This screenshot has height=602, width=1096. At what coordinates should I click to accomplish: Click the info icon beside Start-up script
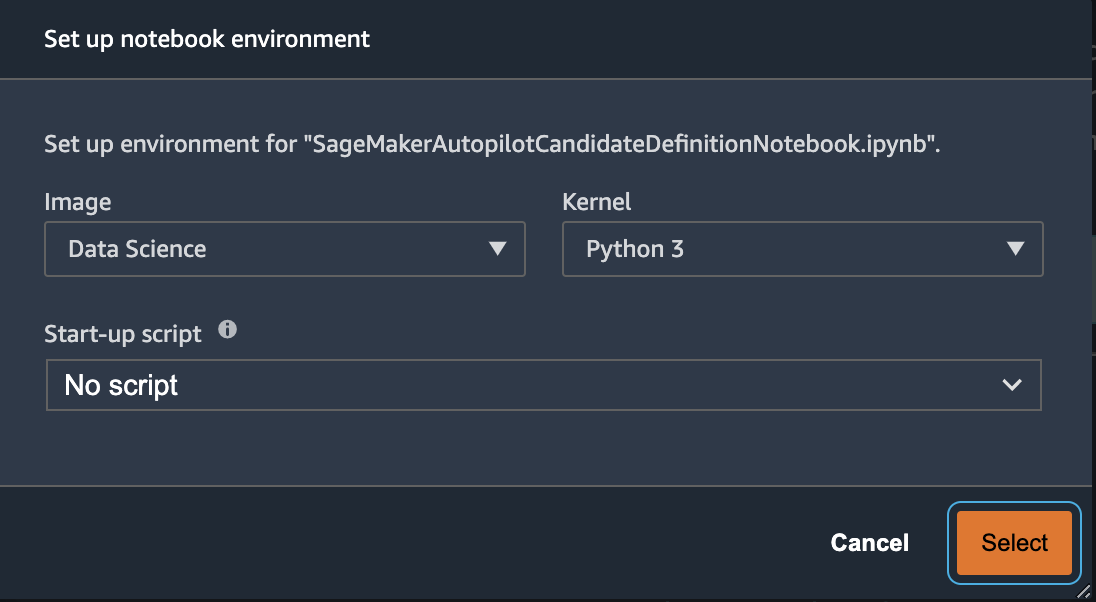[x=228, y=329]
